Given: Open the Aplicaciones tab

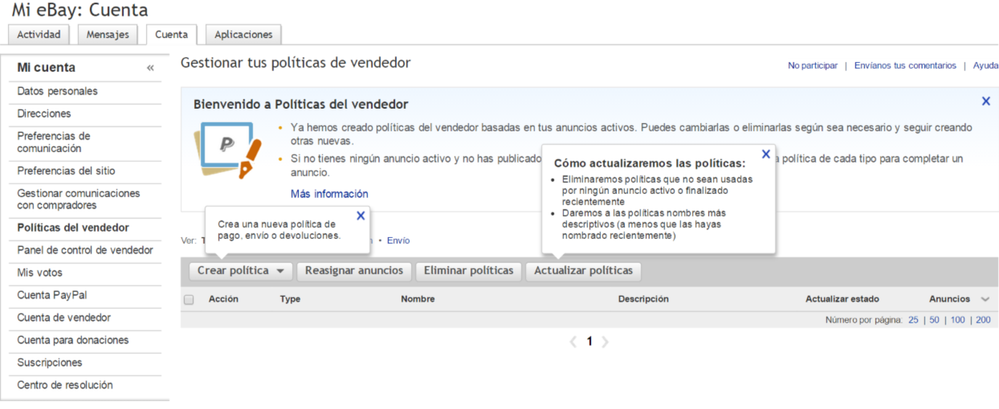Looking at the screenshot, I should (x=244, y=34).
